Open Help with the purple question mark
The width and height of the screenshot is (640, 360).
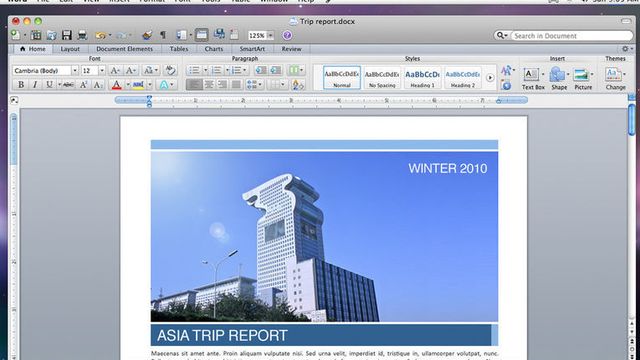coord(287,36)
